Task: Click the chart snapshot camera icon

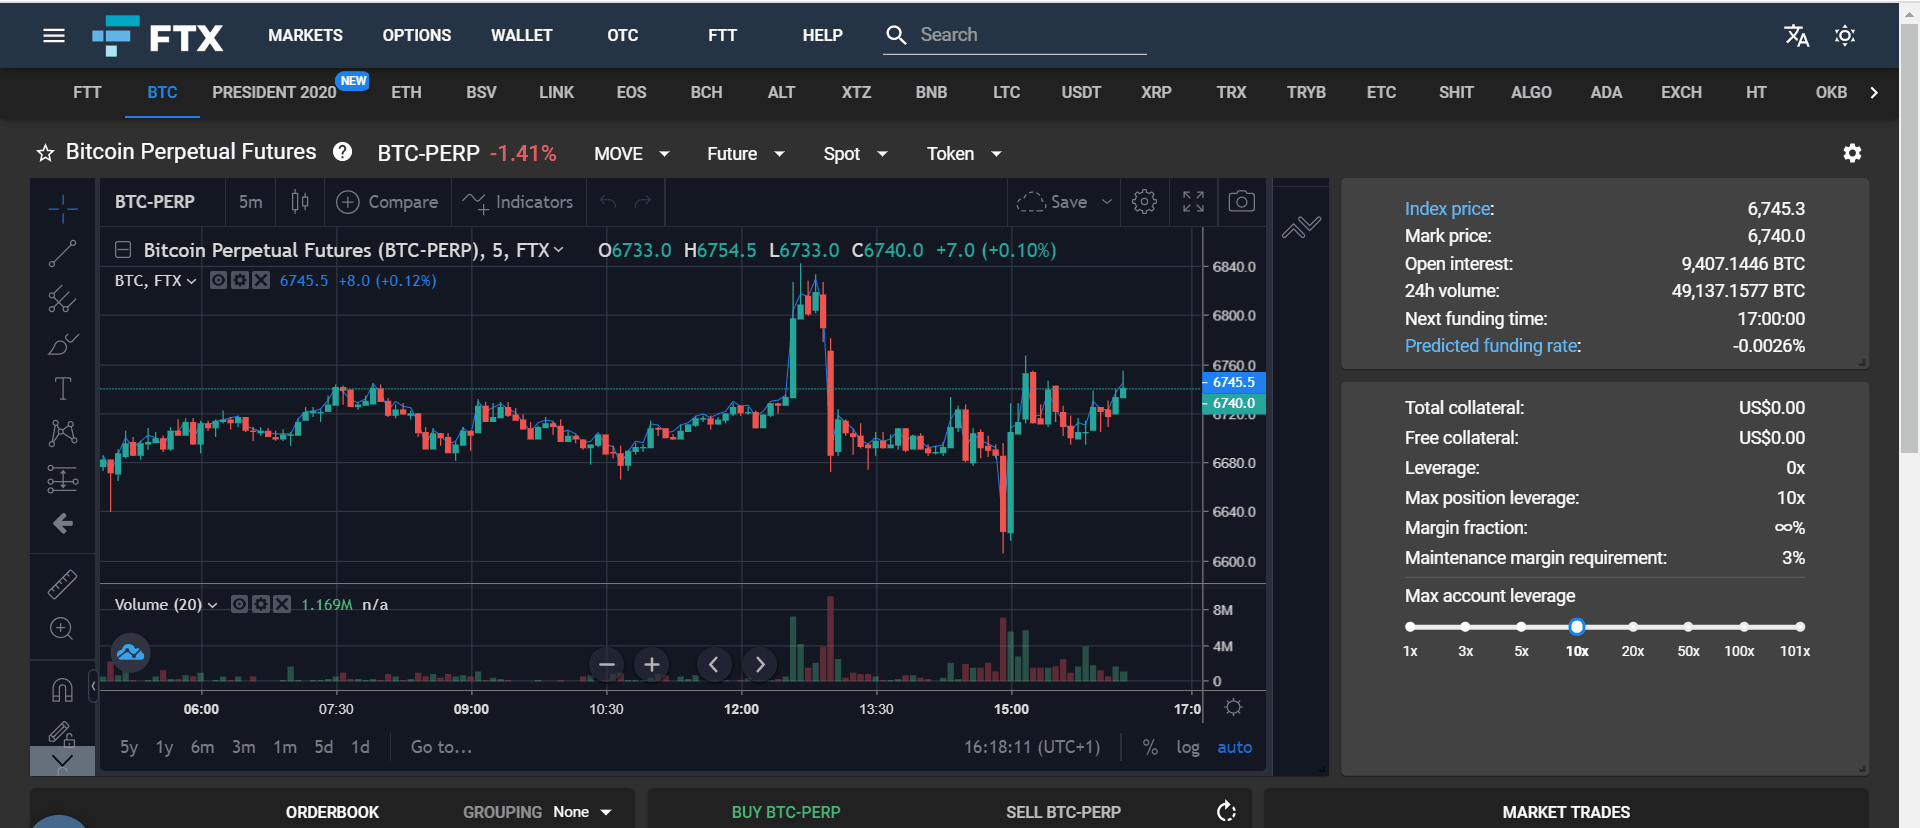Action: [1241, 202]
